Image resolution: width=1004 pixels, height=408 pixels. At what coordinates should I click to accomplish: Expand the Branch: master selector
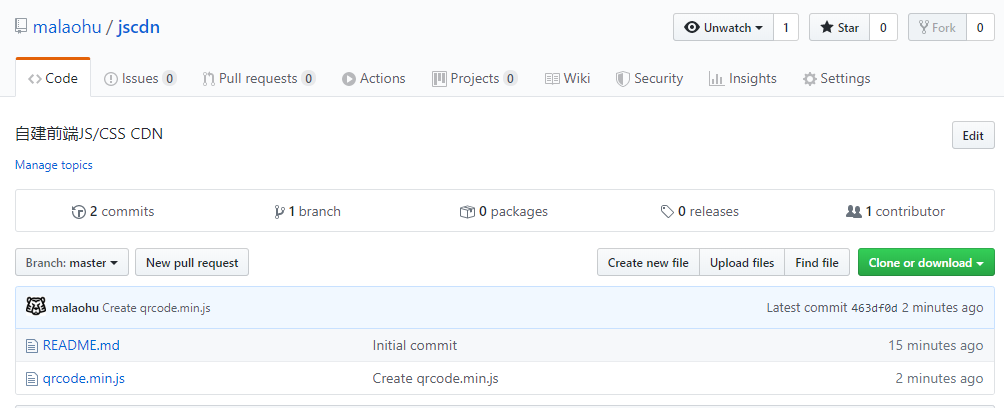(71, 263)
